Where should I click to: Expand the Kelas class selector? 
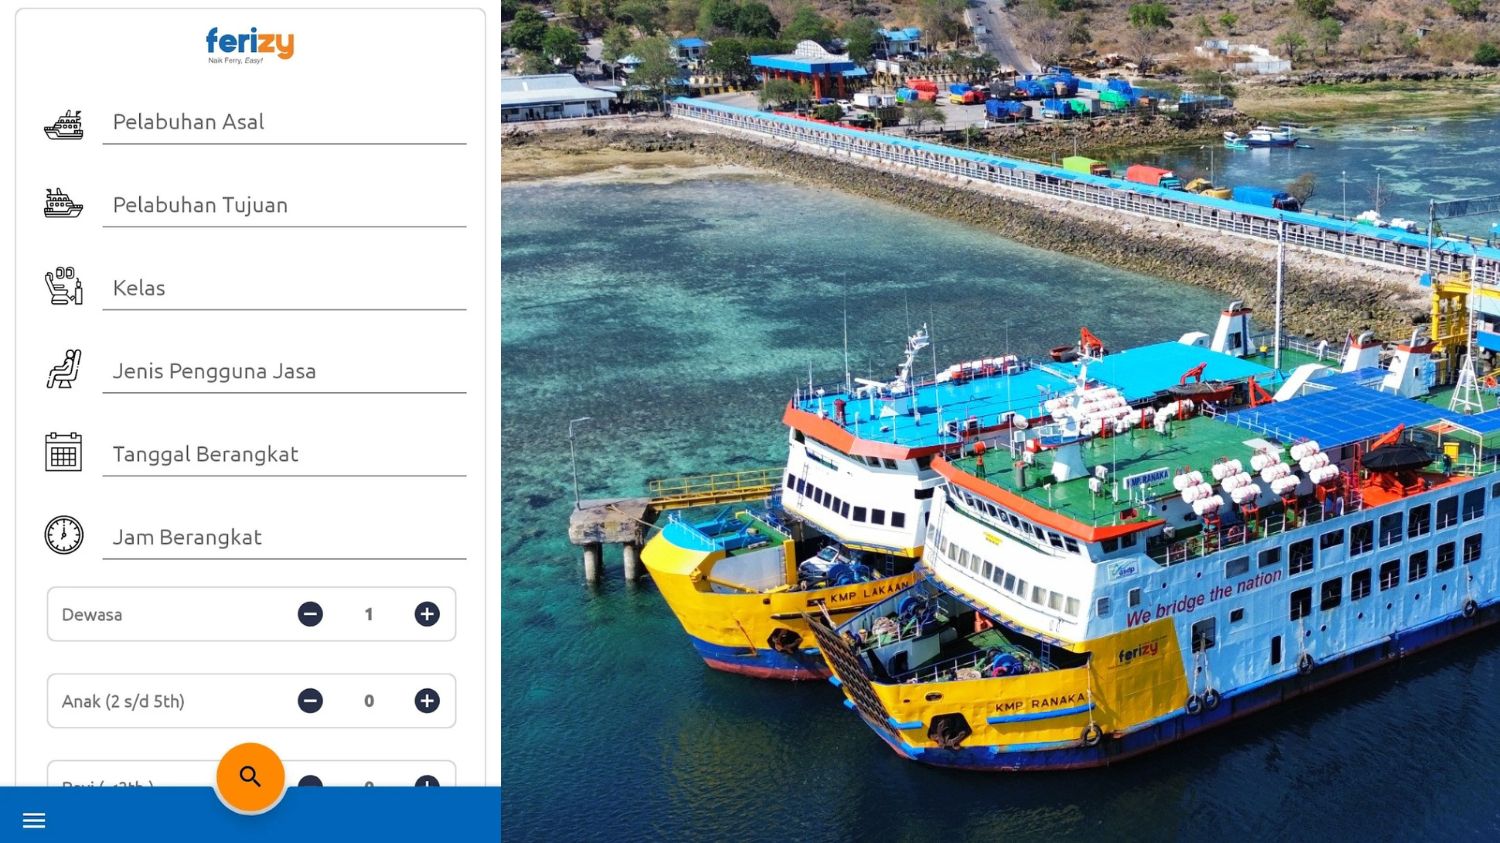pyautogui.click(x=284, y=288)
